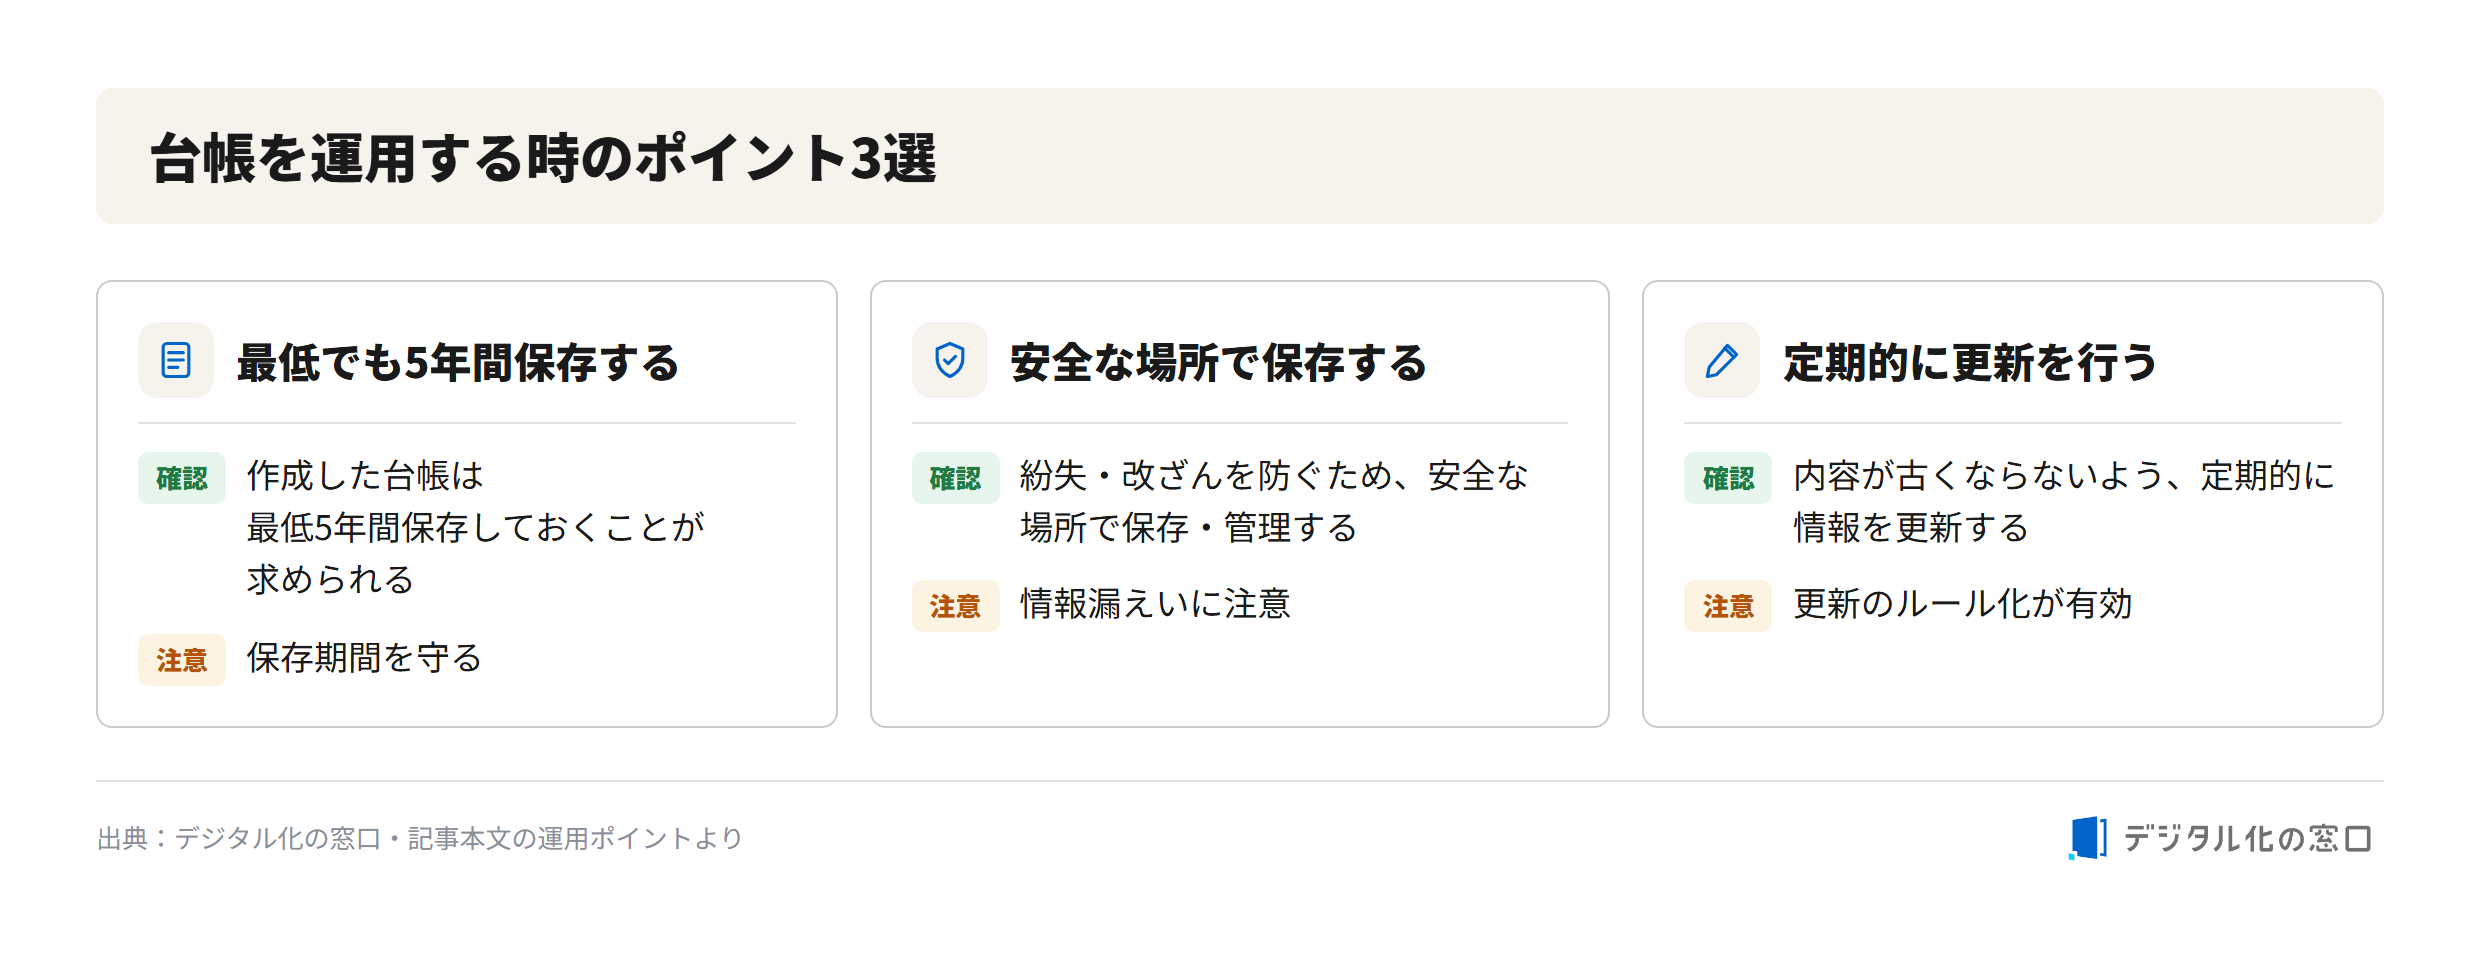The image size is (2480, 954).
Task: Select the green 確認 badge in first card
Action: [182, 478]
